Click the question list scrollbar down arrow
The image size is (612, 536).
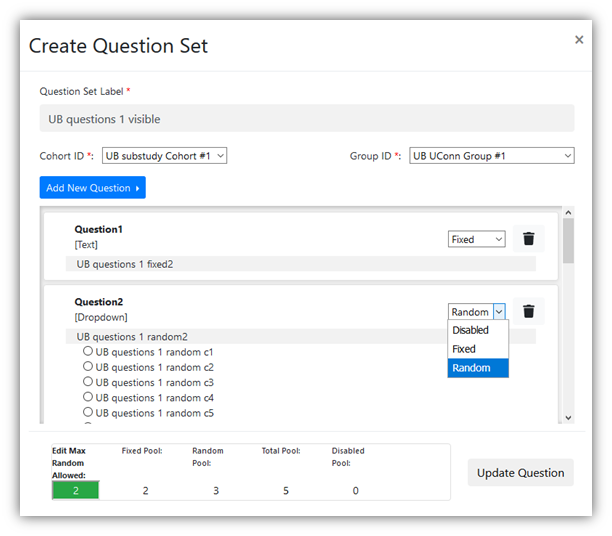(568, 418)
